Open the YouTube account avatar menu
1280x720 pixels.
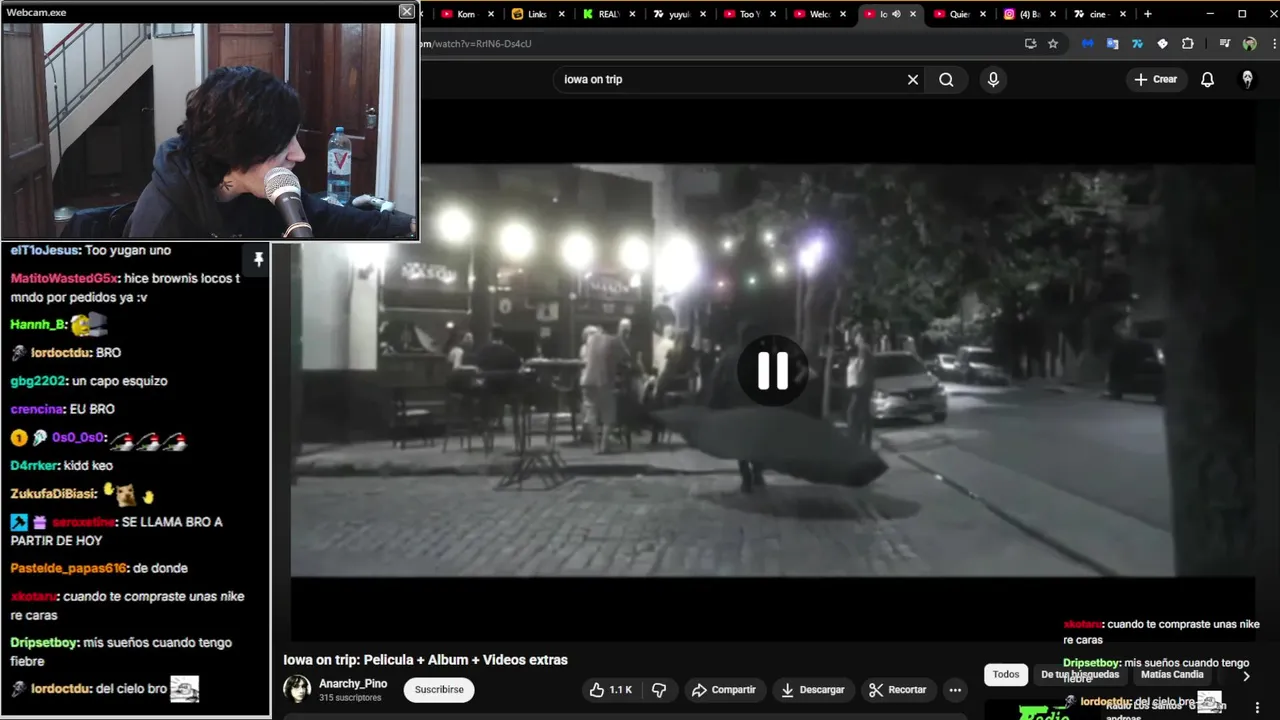[1247, 80]
